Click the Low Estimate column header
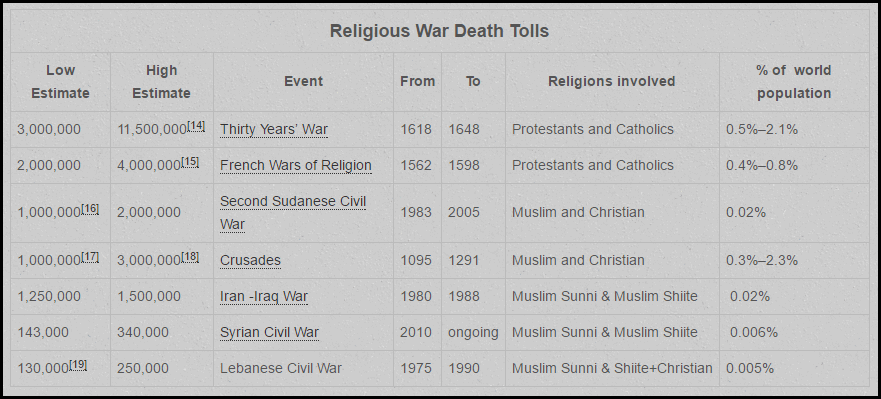881x399 pixels. pyautogui.click(x=60, y=81)
